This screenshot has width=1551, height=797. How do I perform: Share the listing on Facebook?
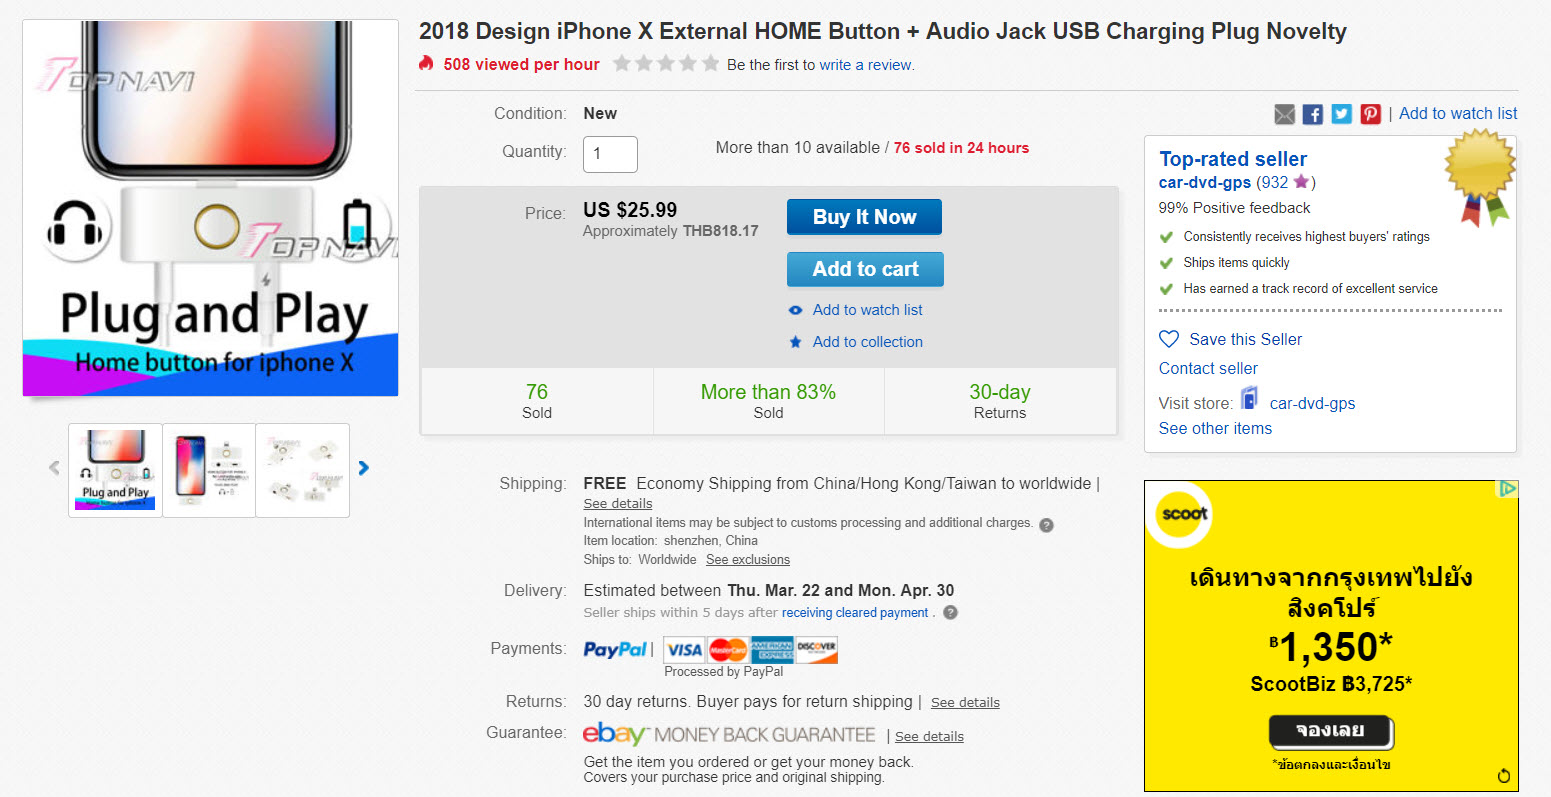tap(1312, 113)
